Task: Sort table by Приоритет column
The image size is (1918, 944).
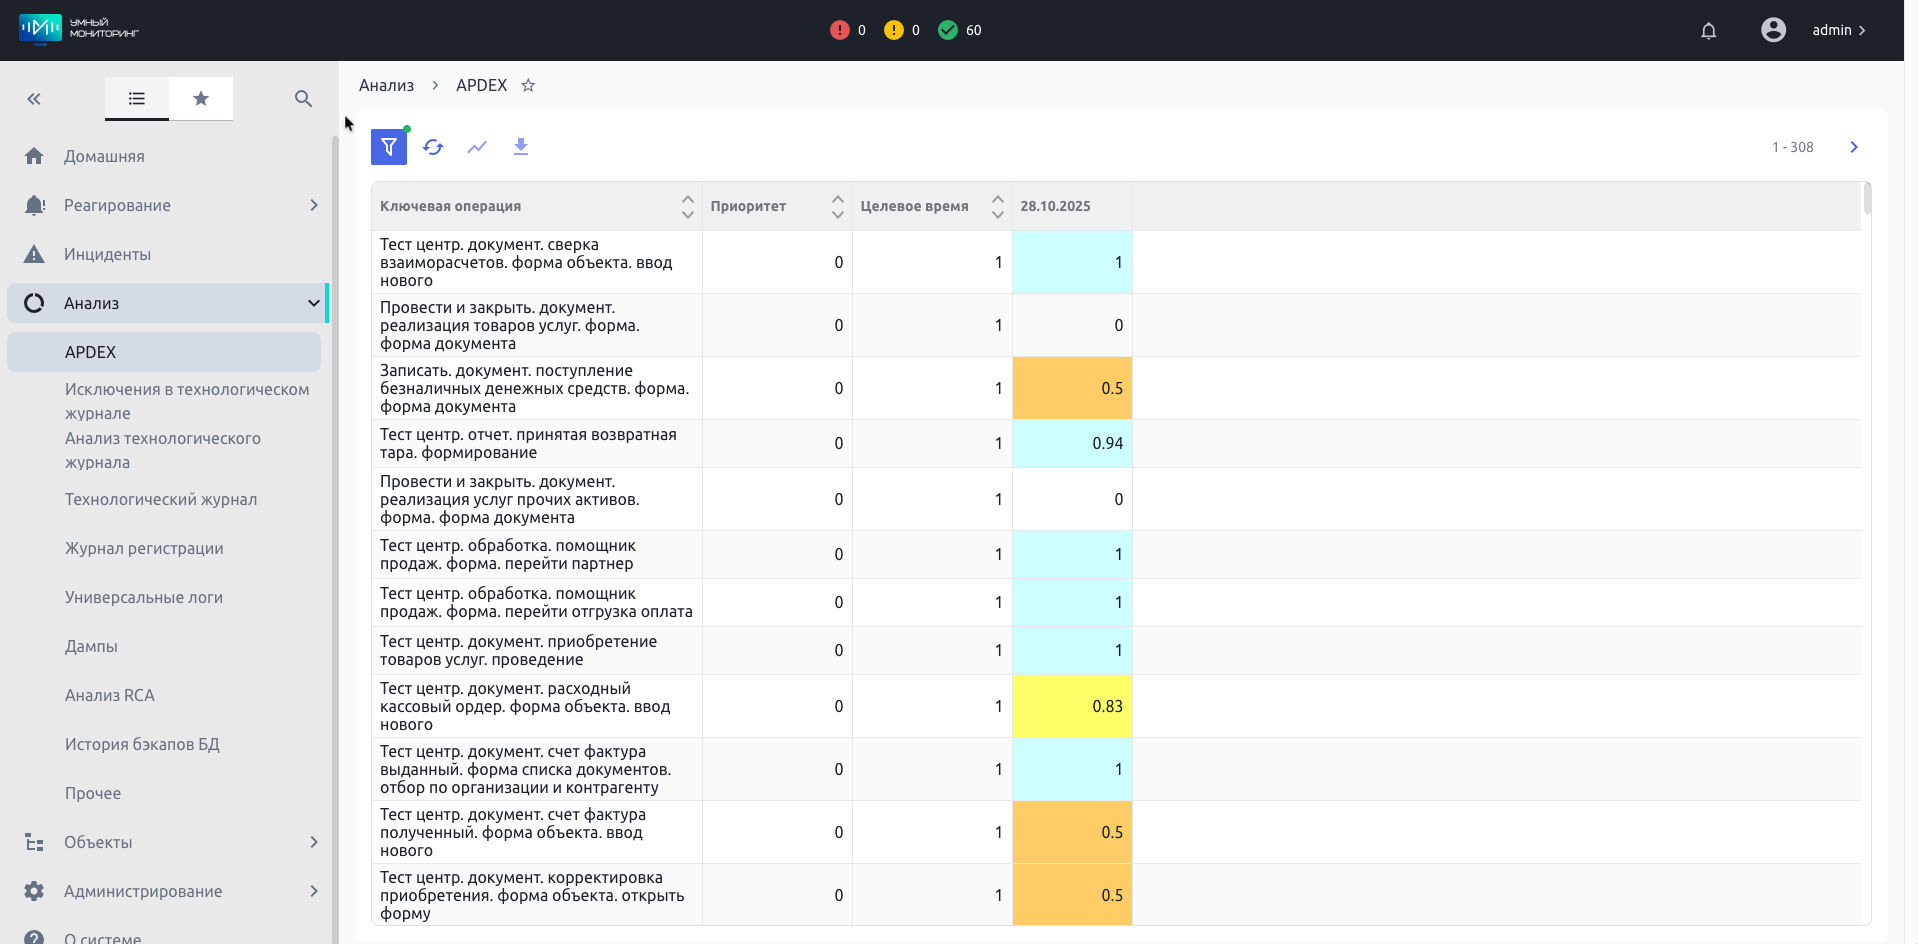Action: tap(837, 206)
